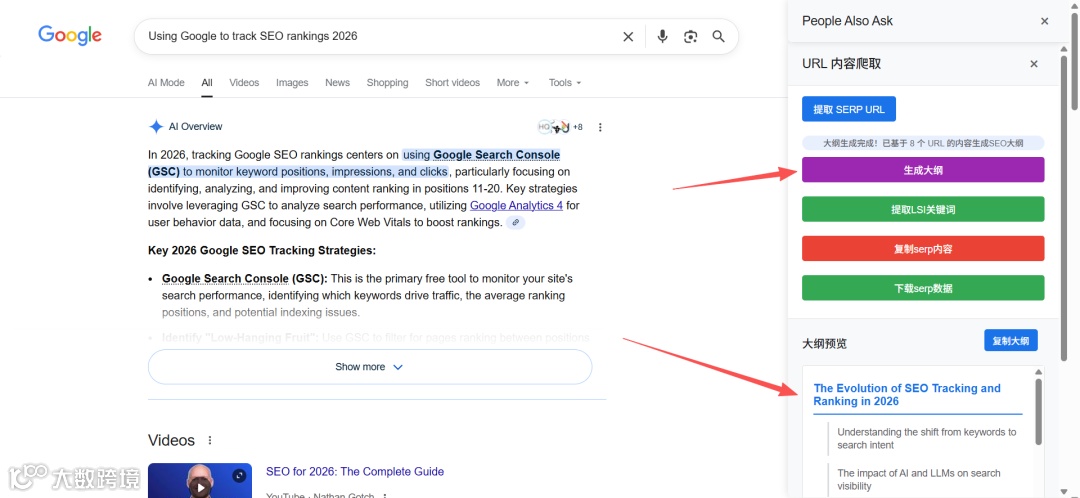This screenshot has height=498, width=1080.
Task: Click outline item about keywords to search intent
Action: point(926,439)
